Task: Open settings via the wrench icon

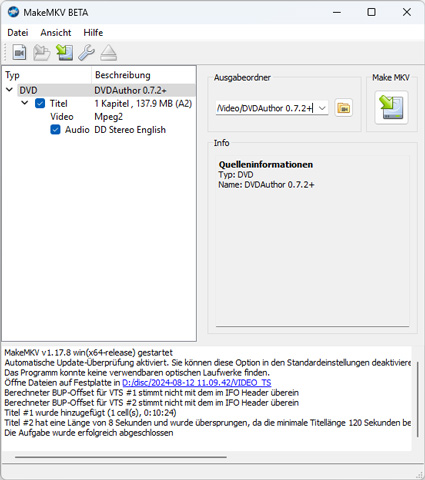Action: tap(87, 52)
